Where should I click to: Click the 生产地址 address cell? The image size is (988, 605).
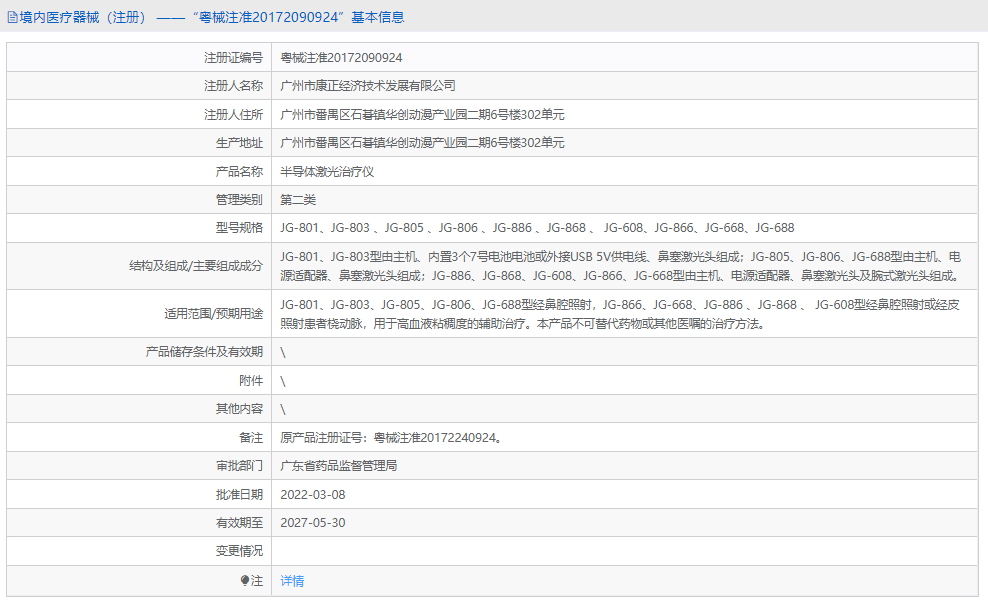[x=420, y=142]
